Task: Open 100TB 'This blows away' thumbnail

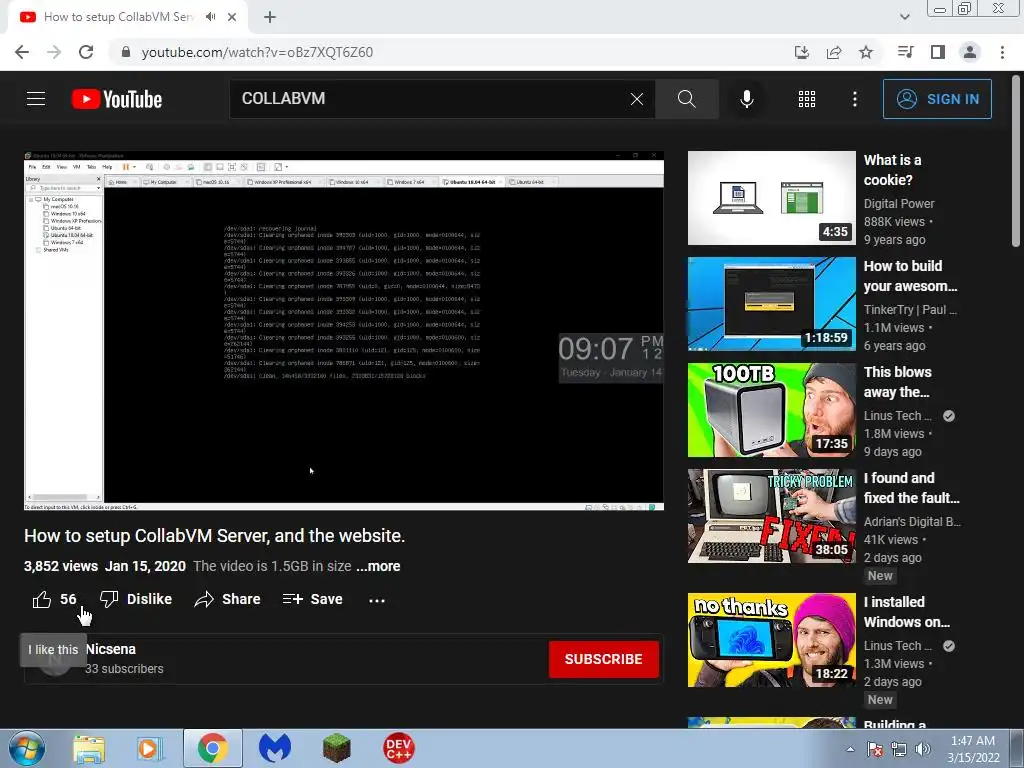Action: click(771, 410)
